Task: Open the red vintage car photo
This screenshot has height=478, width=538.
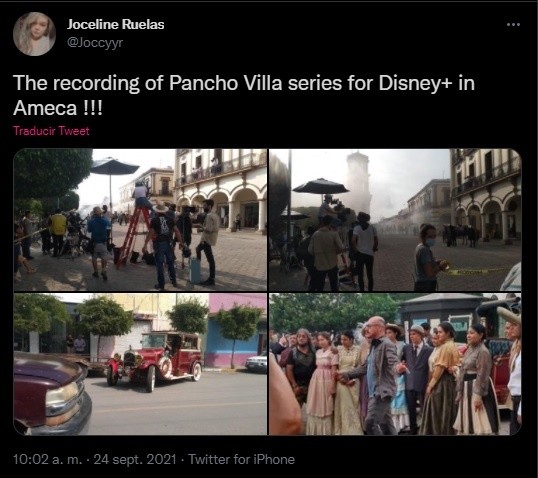Action: (x=140, y=364)
